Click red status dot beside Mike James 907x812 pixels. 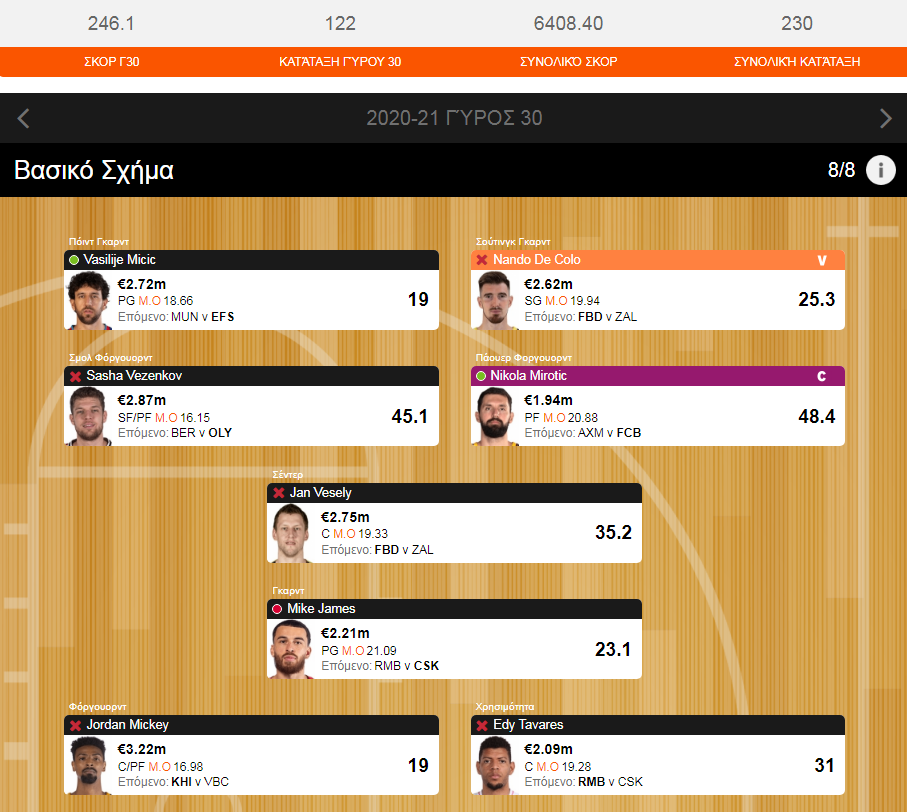coord(277,608)
